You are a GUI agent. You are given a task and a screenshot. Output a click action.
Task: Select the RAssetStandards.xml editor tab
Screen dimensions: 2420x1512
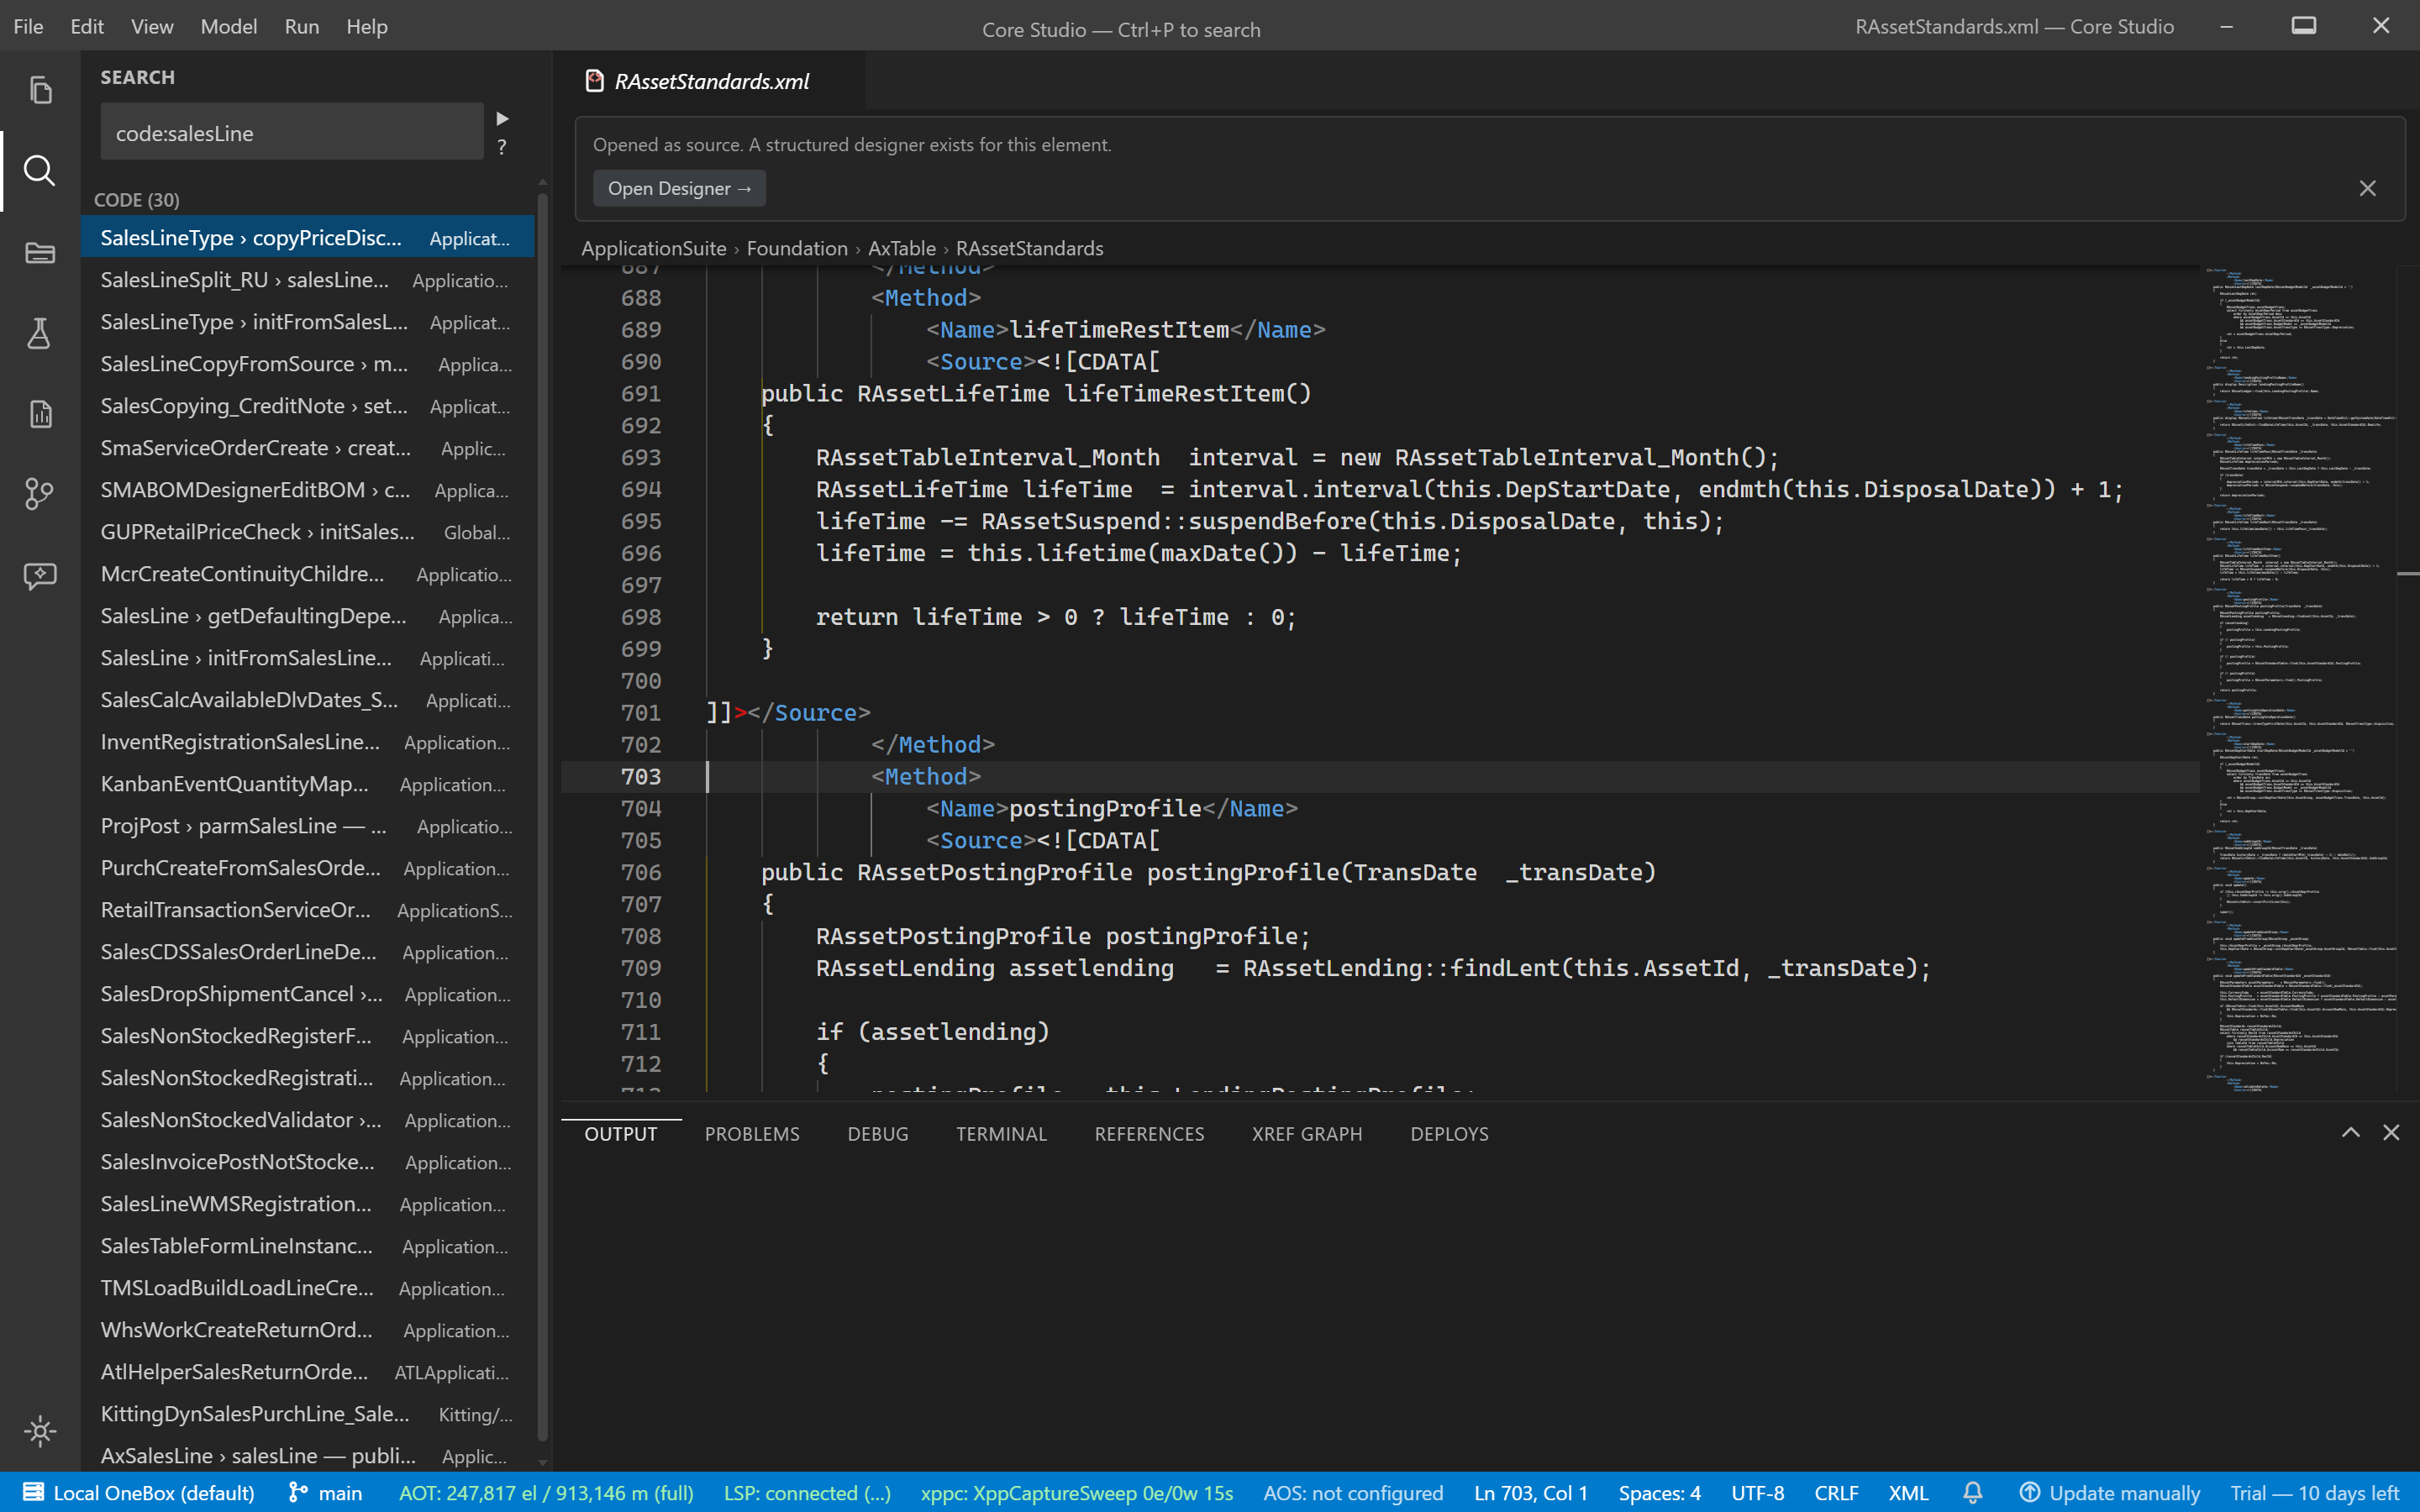point(710,81)
